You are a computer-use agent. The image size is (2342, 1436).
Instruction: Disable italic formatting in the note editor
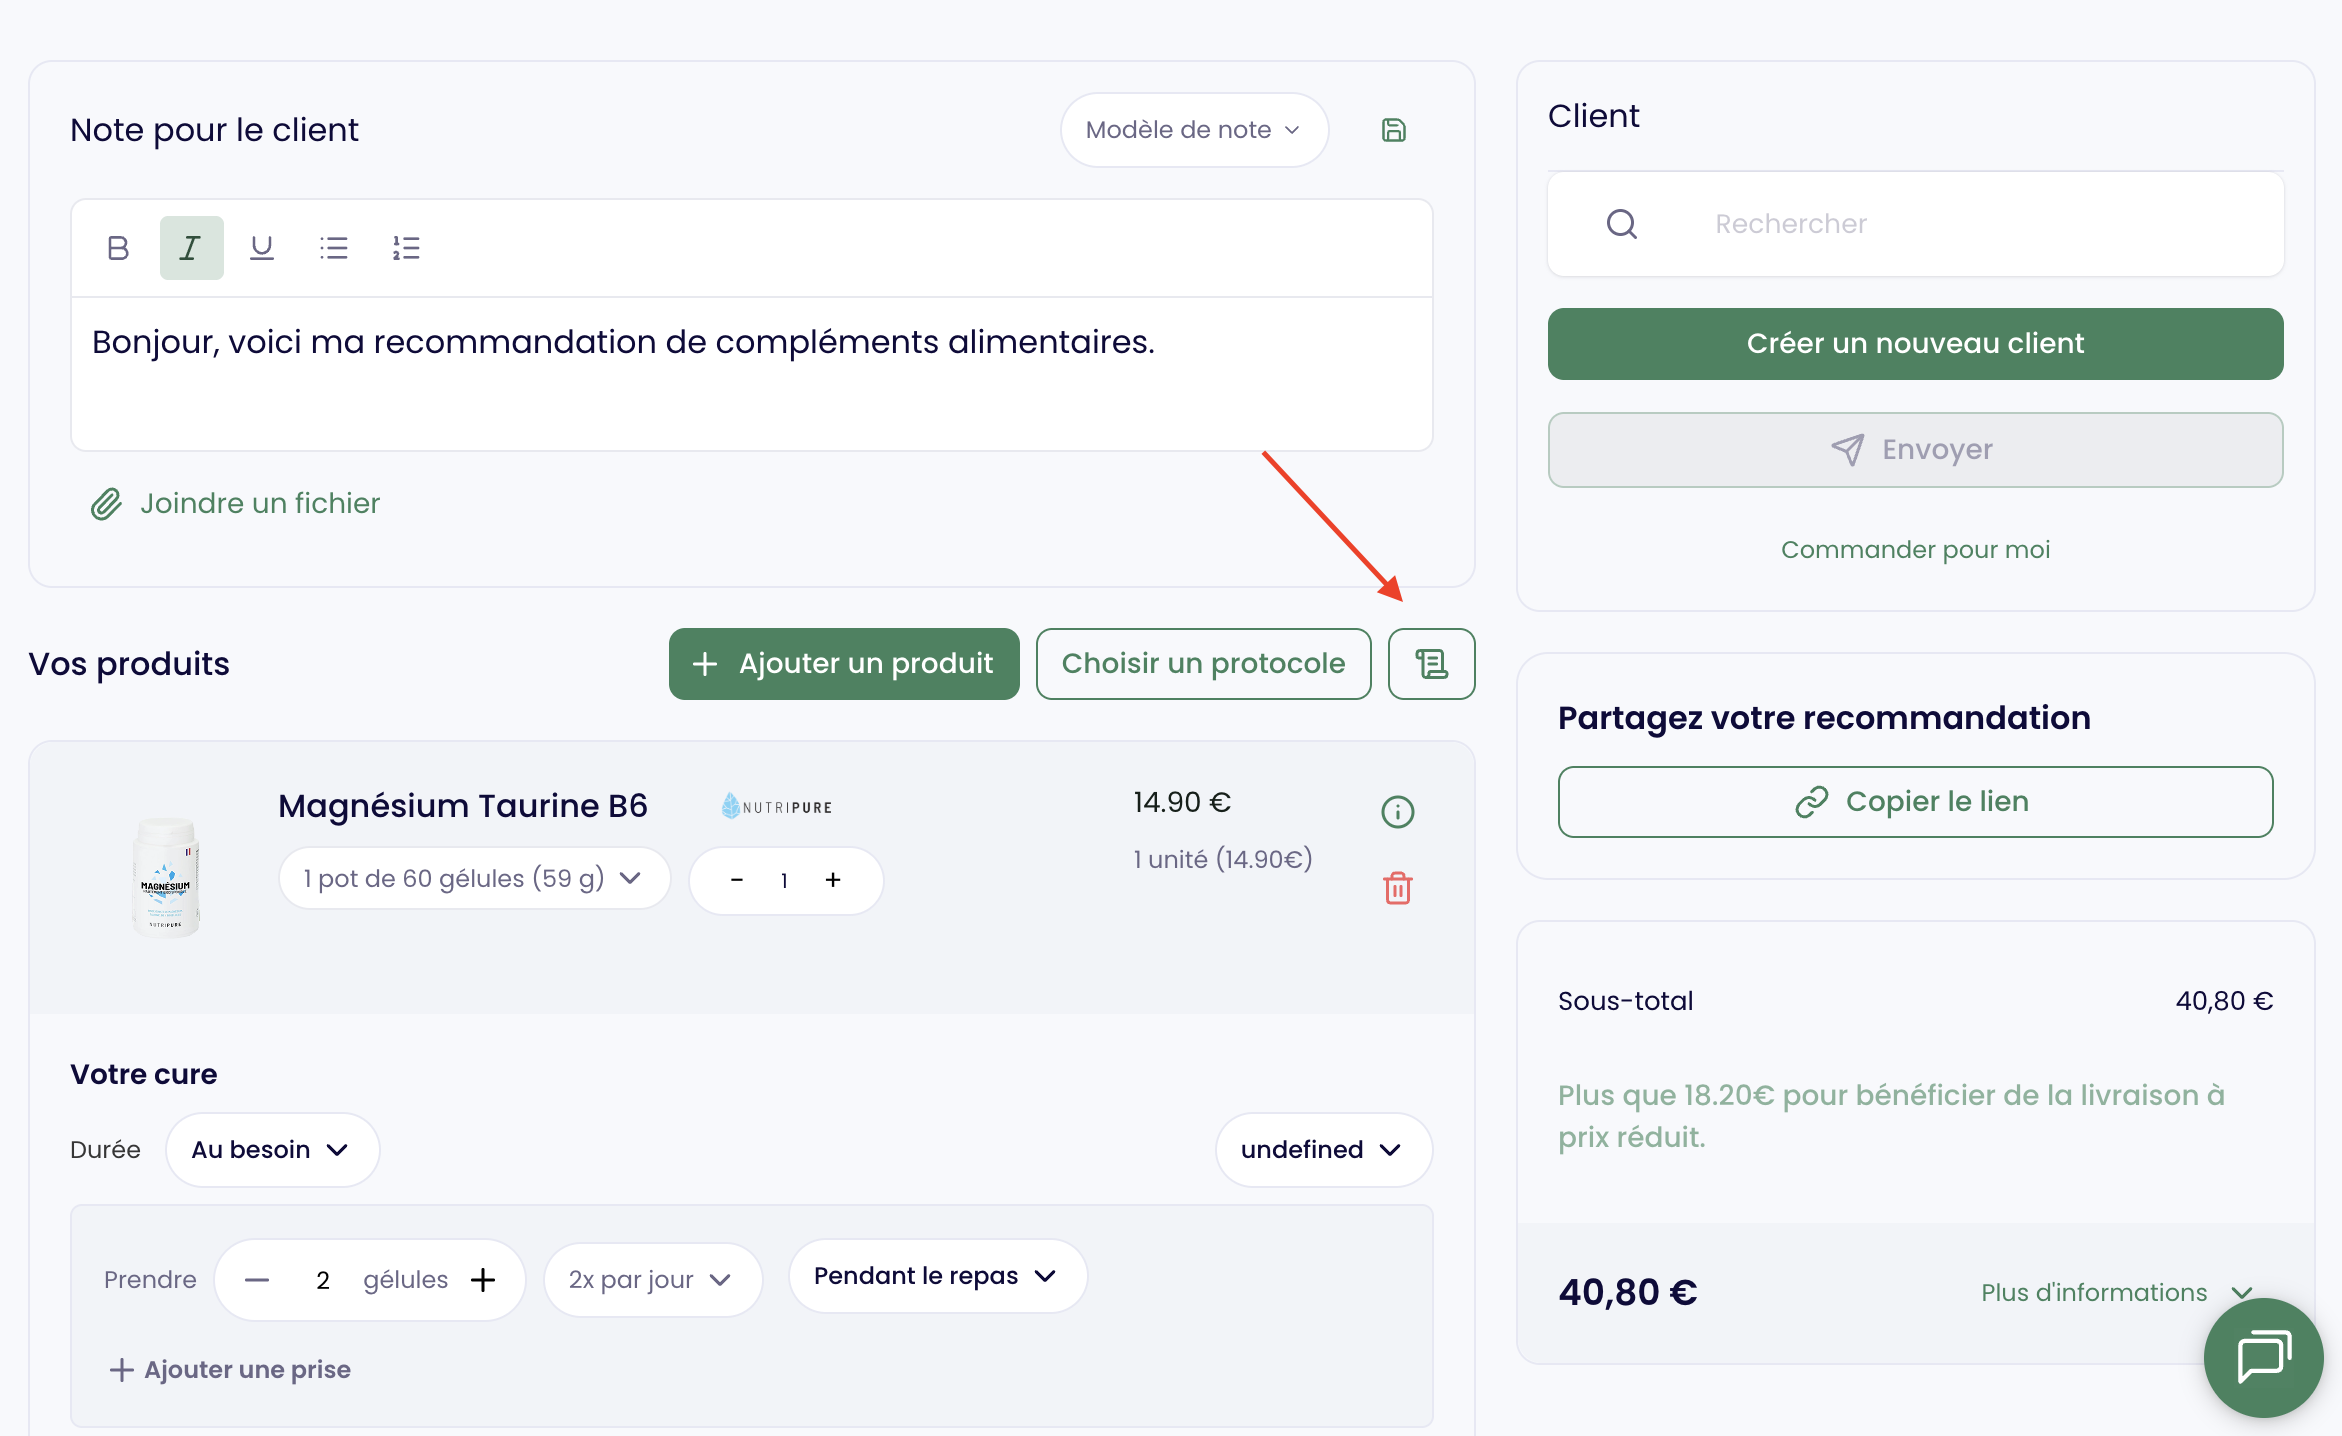click(x=190, y=247)
